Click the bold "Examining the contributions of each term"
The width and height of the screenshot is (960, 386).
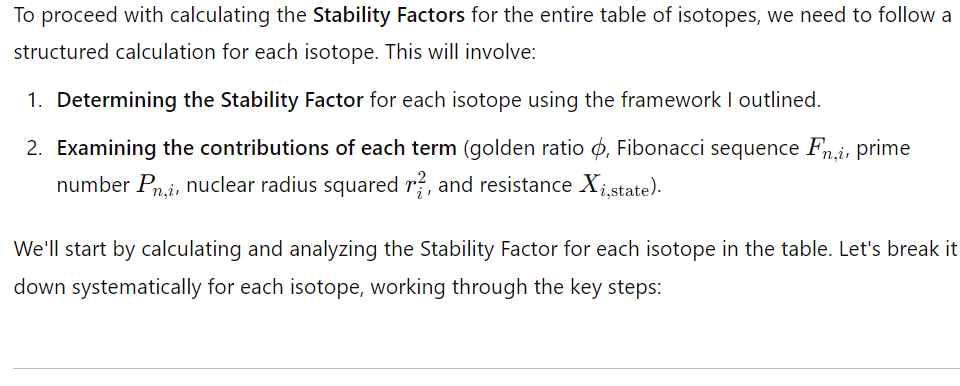pyautogui.click(x=257, y=148)
